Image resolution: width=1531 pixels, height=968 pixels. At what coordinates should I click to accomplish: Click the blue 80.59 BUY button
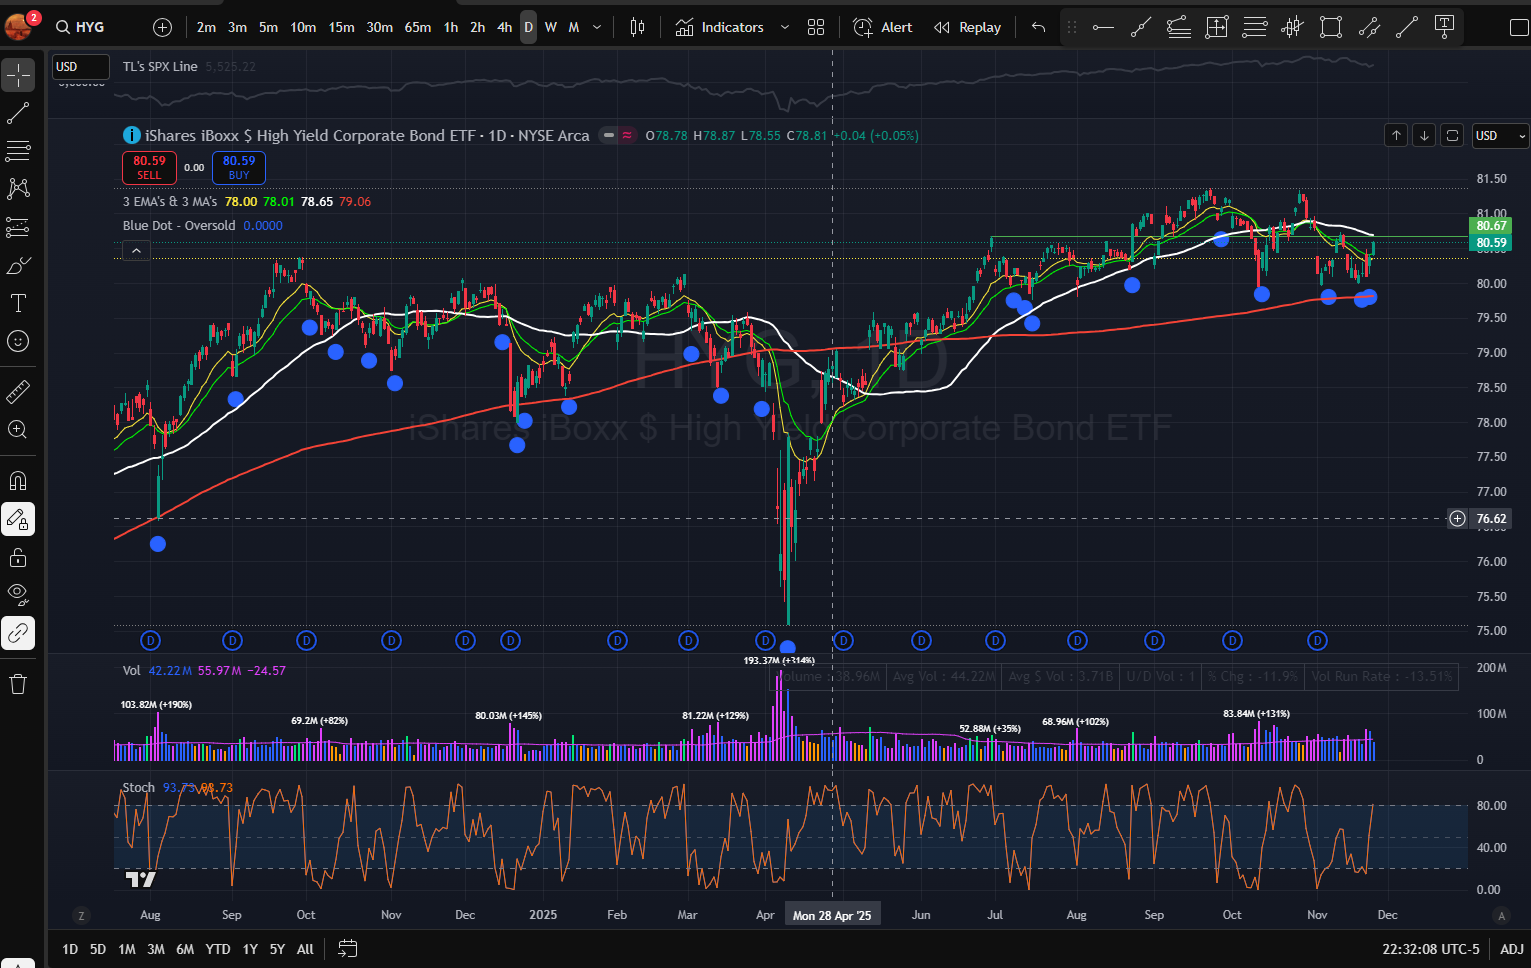point(238,167)
